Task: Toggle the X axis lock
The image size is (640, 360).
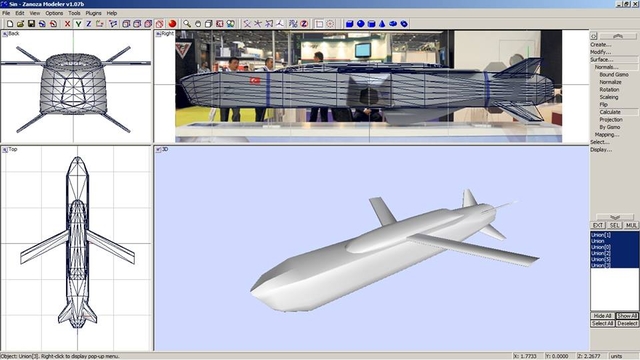Action: 68,24
